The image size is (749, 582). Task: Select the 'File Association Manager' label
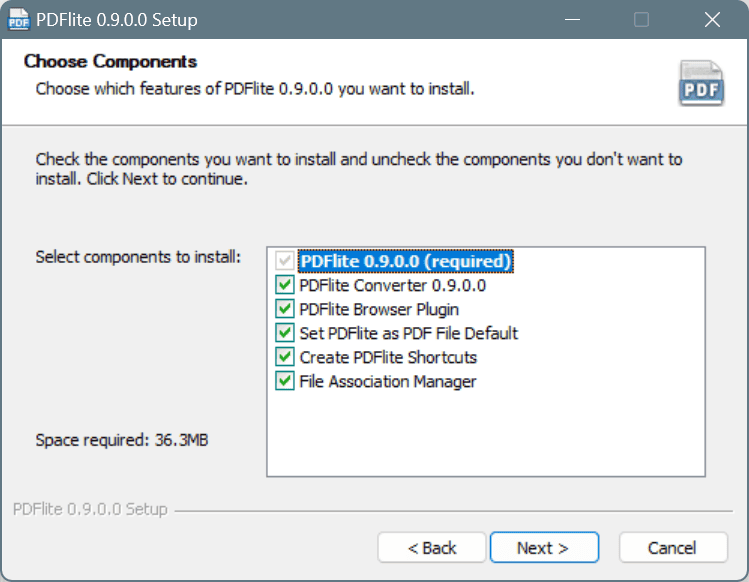point(387,382)
